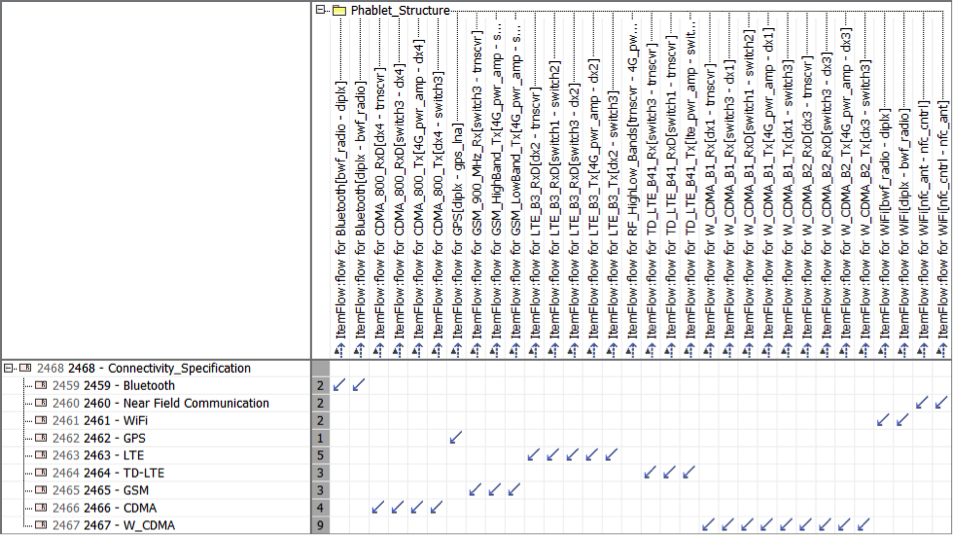Image resolution: width=953 pixels, height=535 pixels.
Task: Select the 2463 - LTE row
Action: point(98,455)
